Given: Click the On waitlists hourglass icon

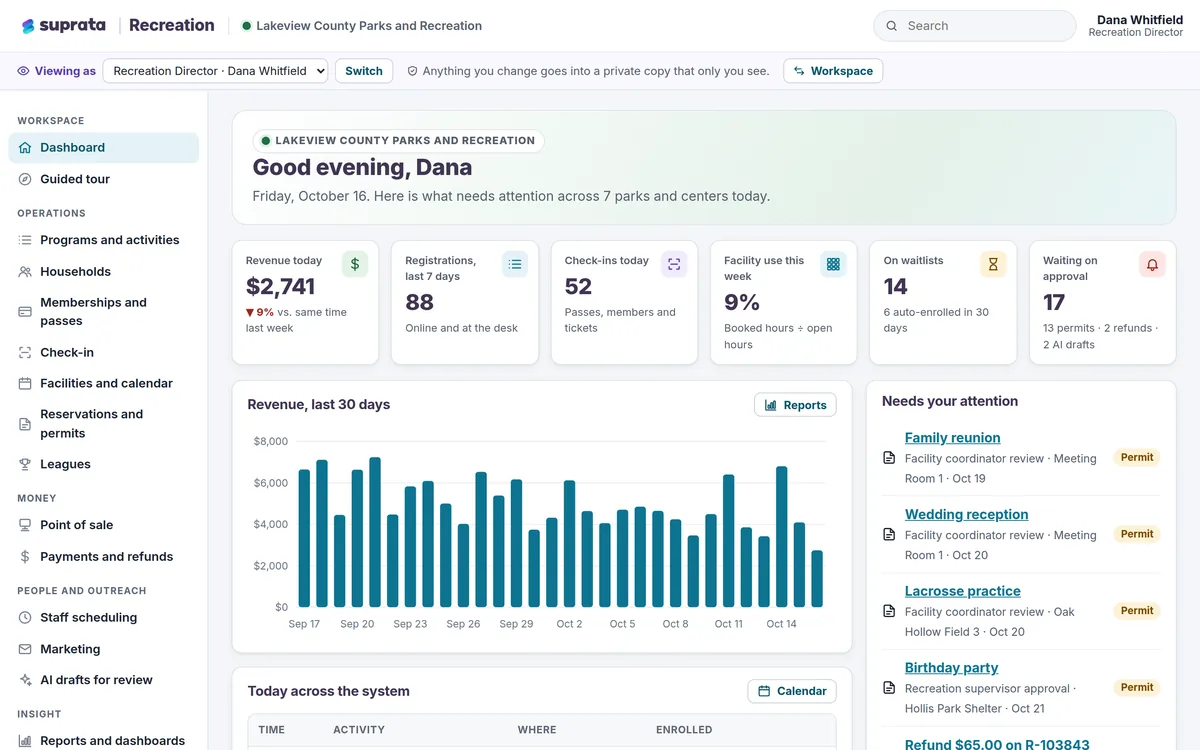Looking at the screenshot, I should (x=993, y=264).
